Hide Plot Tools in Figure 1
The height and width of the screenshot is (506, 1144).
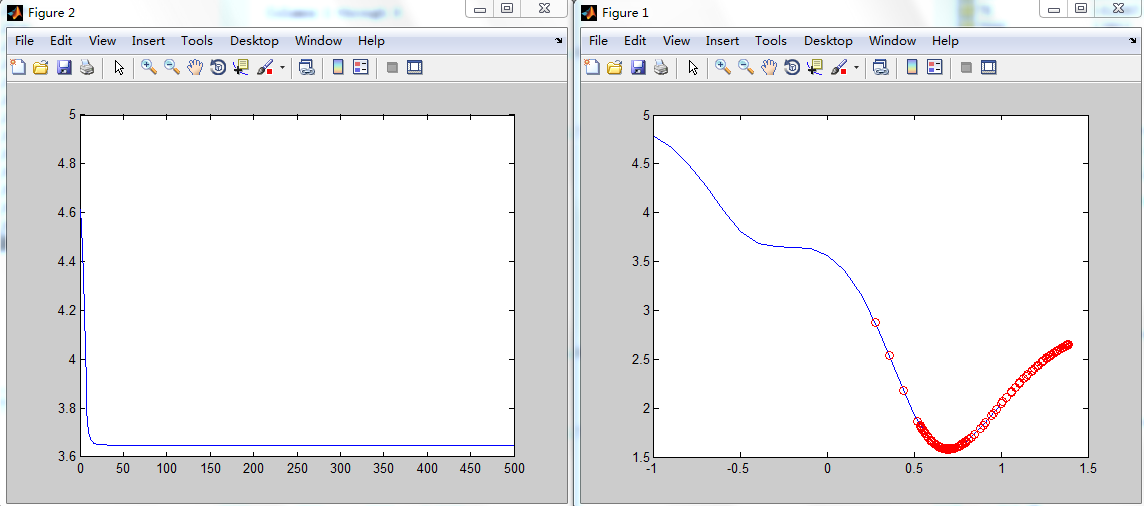(966, 68)
